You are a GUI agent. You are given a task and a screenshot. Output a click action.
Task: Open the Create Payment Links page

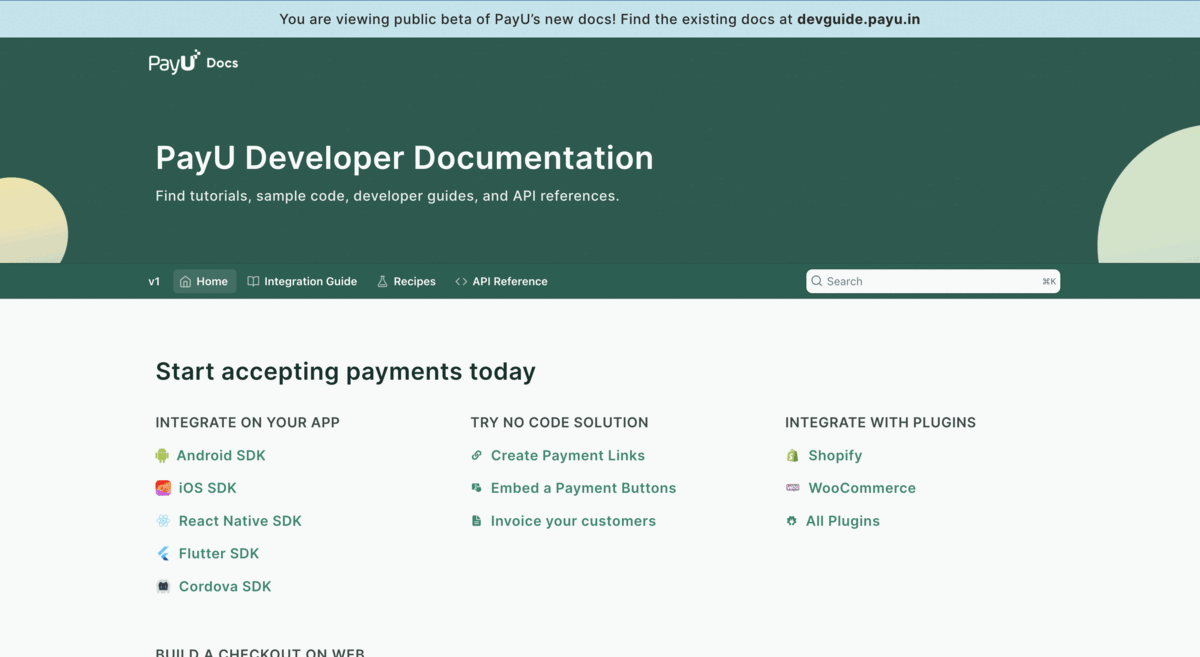coord(568,456)
